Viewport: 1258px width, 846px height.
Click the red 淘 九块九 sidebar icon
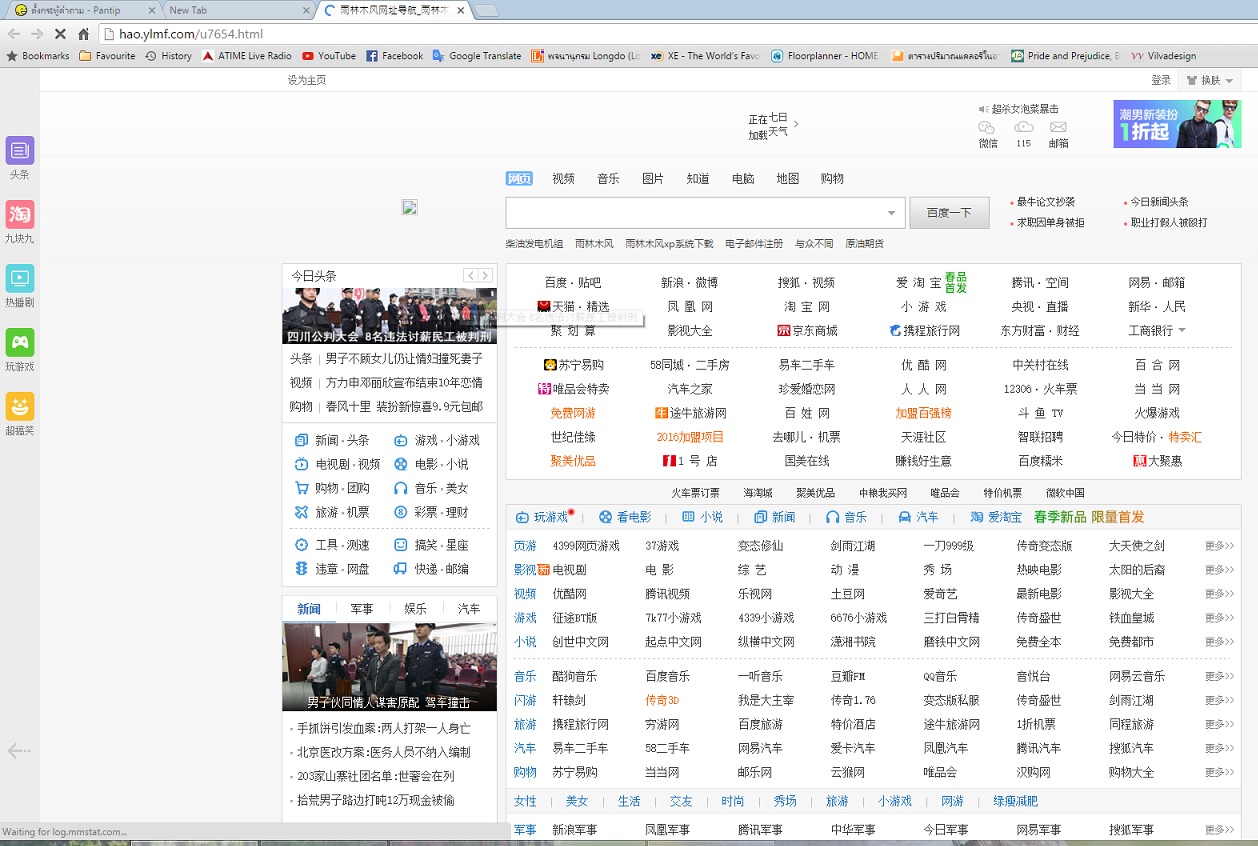[20, 215]
